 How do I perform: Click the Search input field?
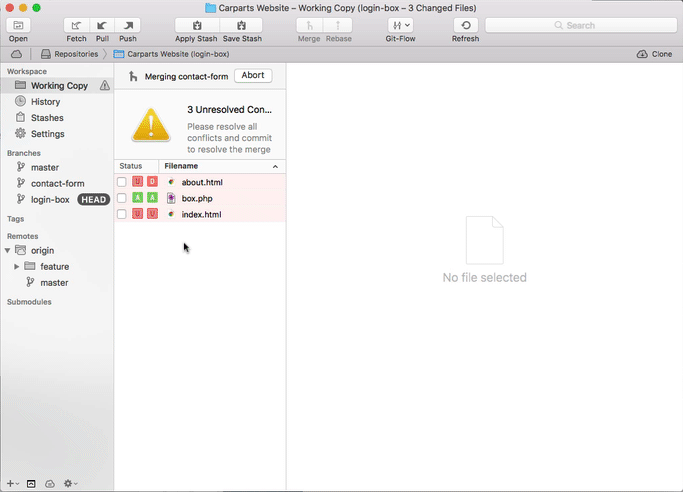[x=580, y=25]
